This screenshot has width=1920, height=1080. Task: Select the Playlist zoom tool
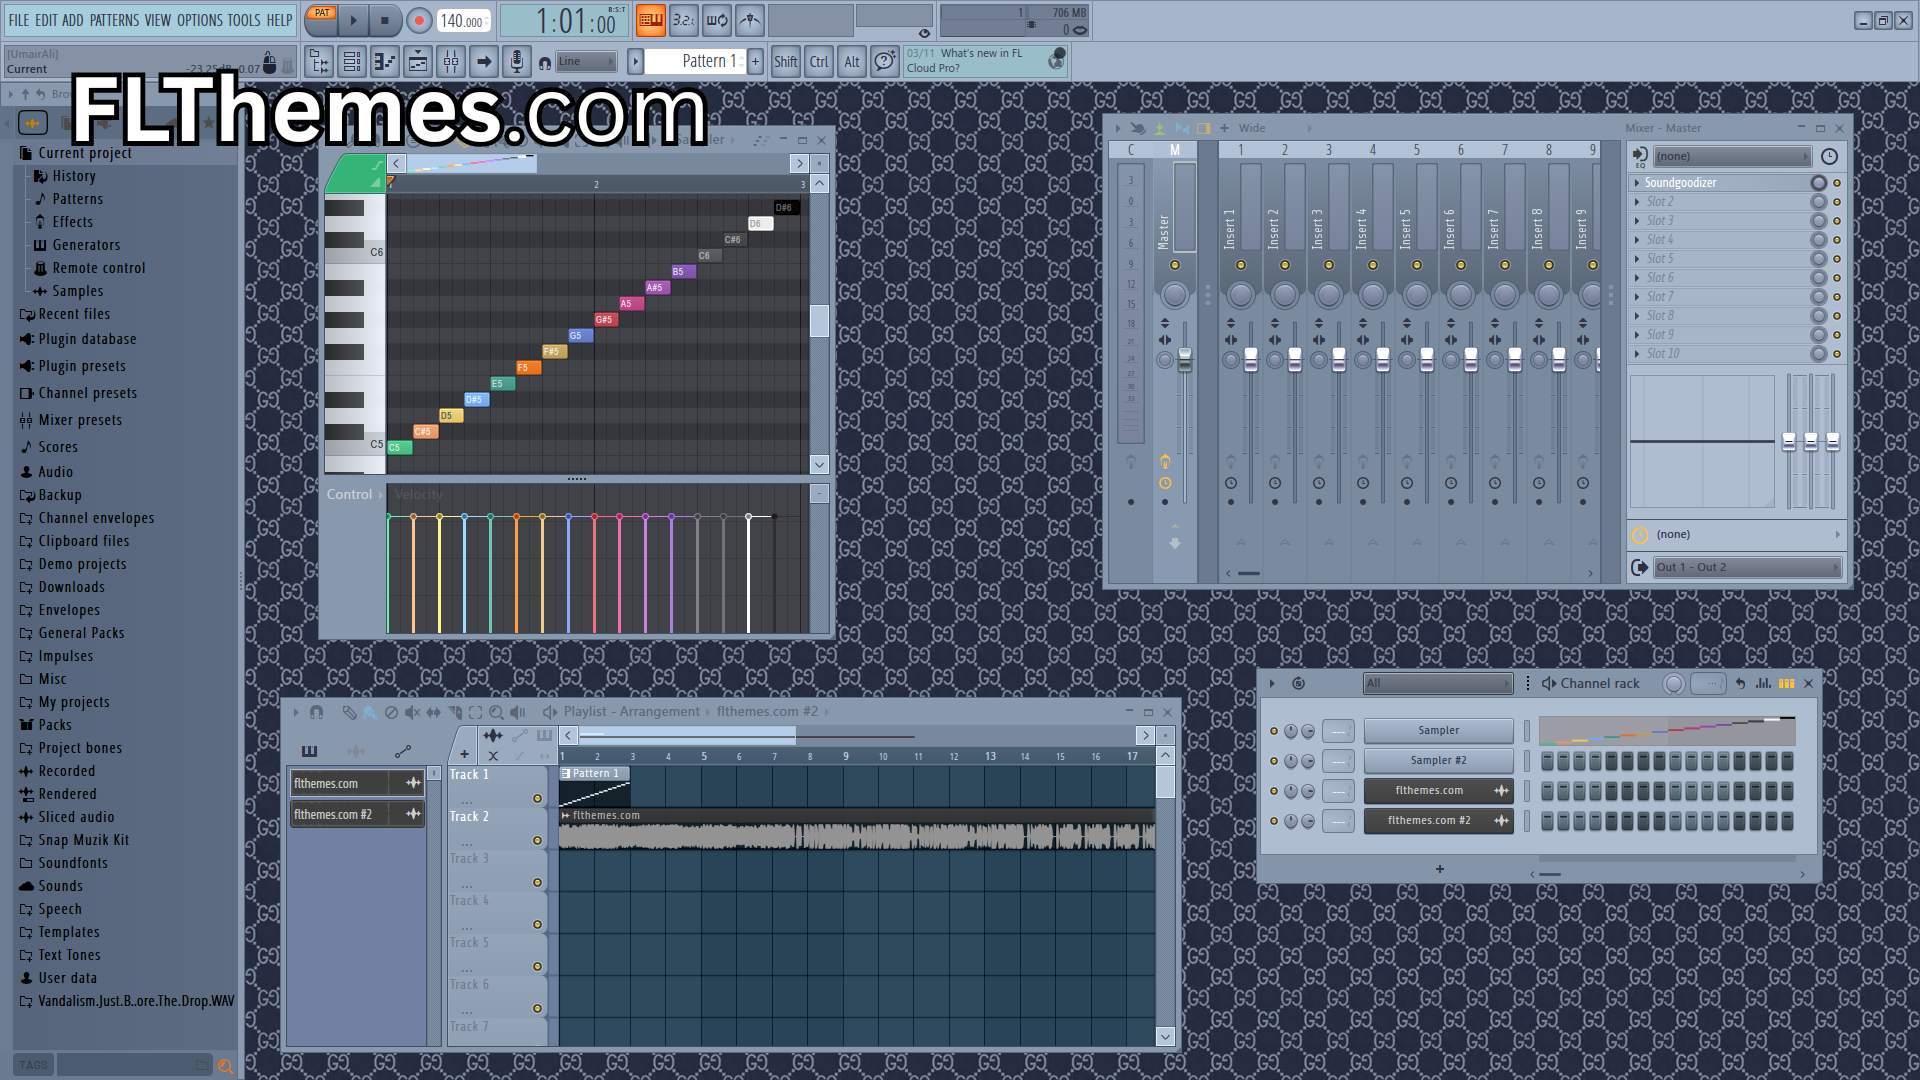[x=496, y=712]
